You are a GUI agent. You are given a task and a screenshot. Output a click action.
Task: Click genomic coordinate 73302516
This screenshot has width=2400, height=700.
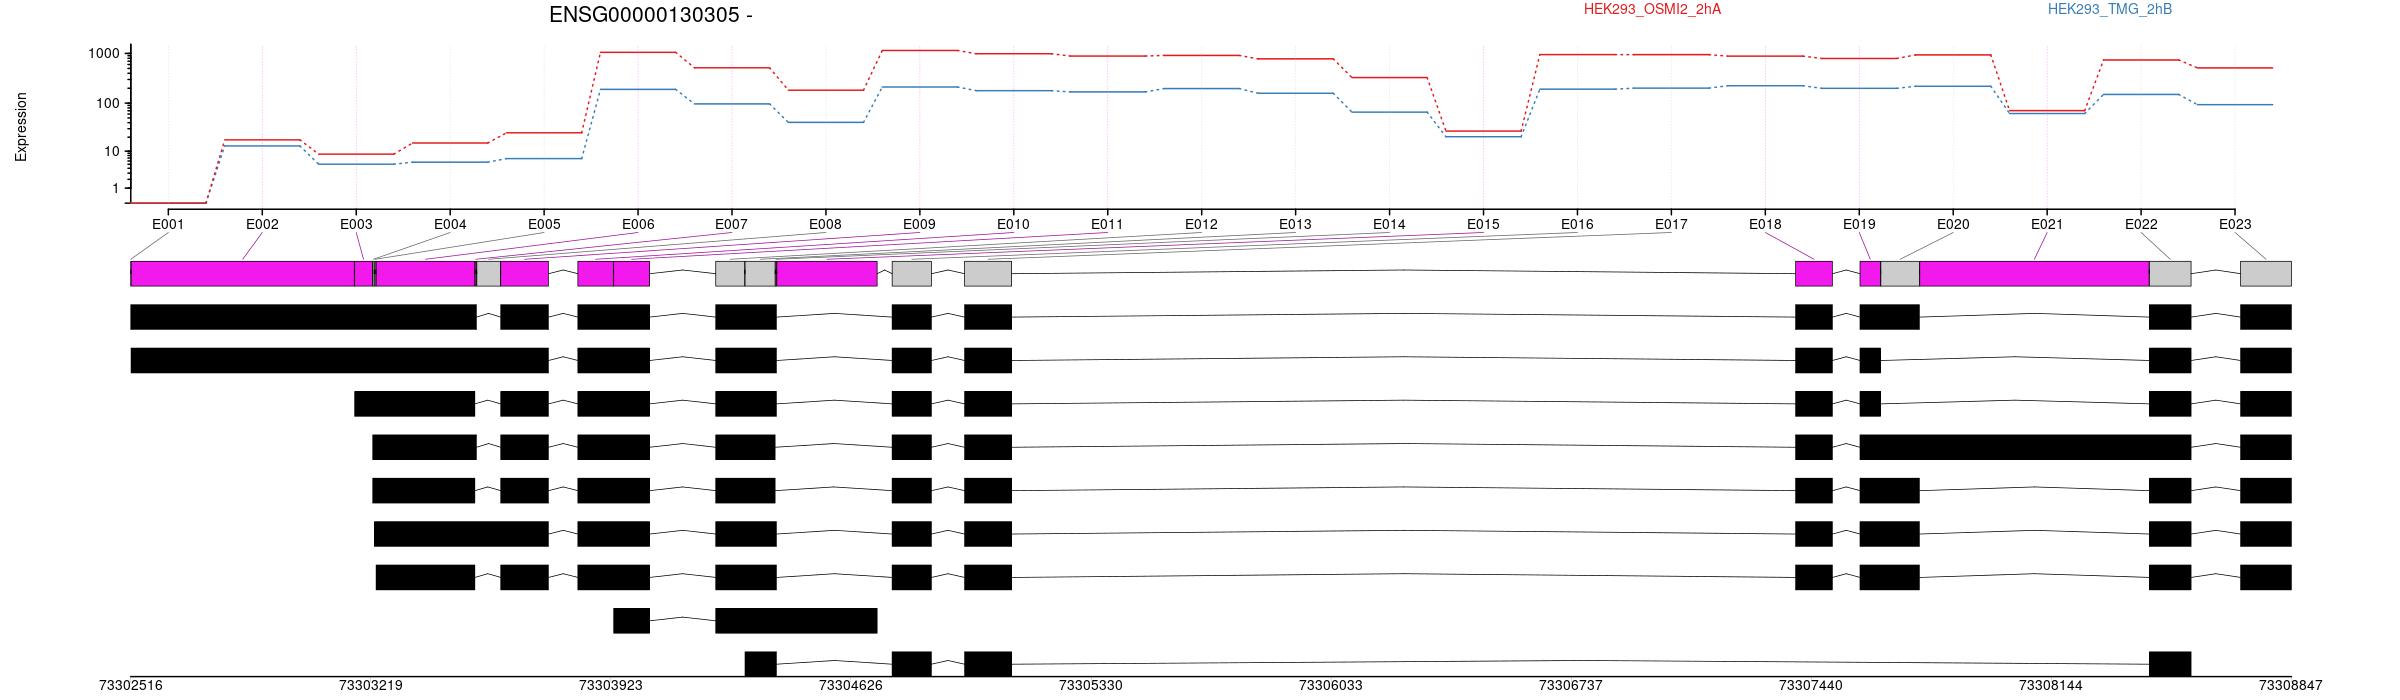click(131, 685)
